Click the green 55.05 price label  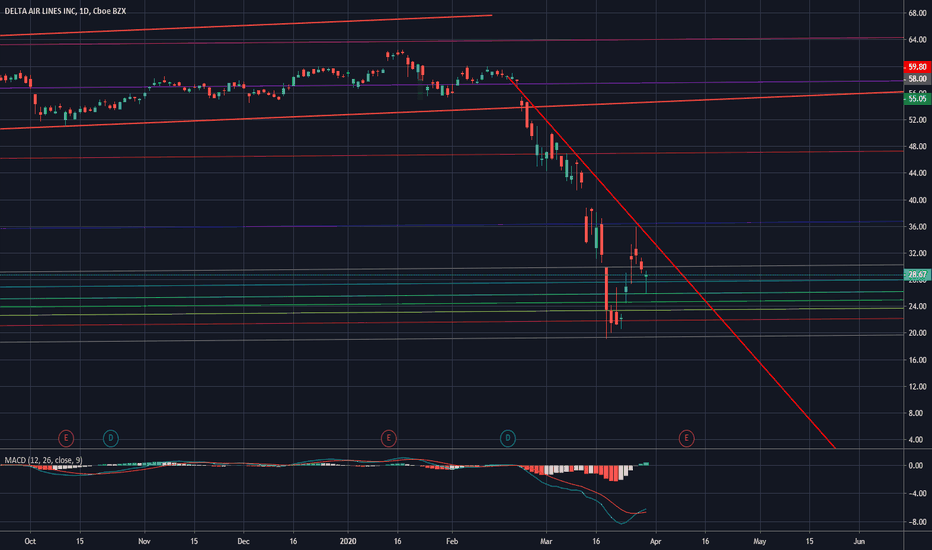point(917,99)
